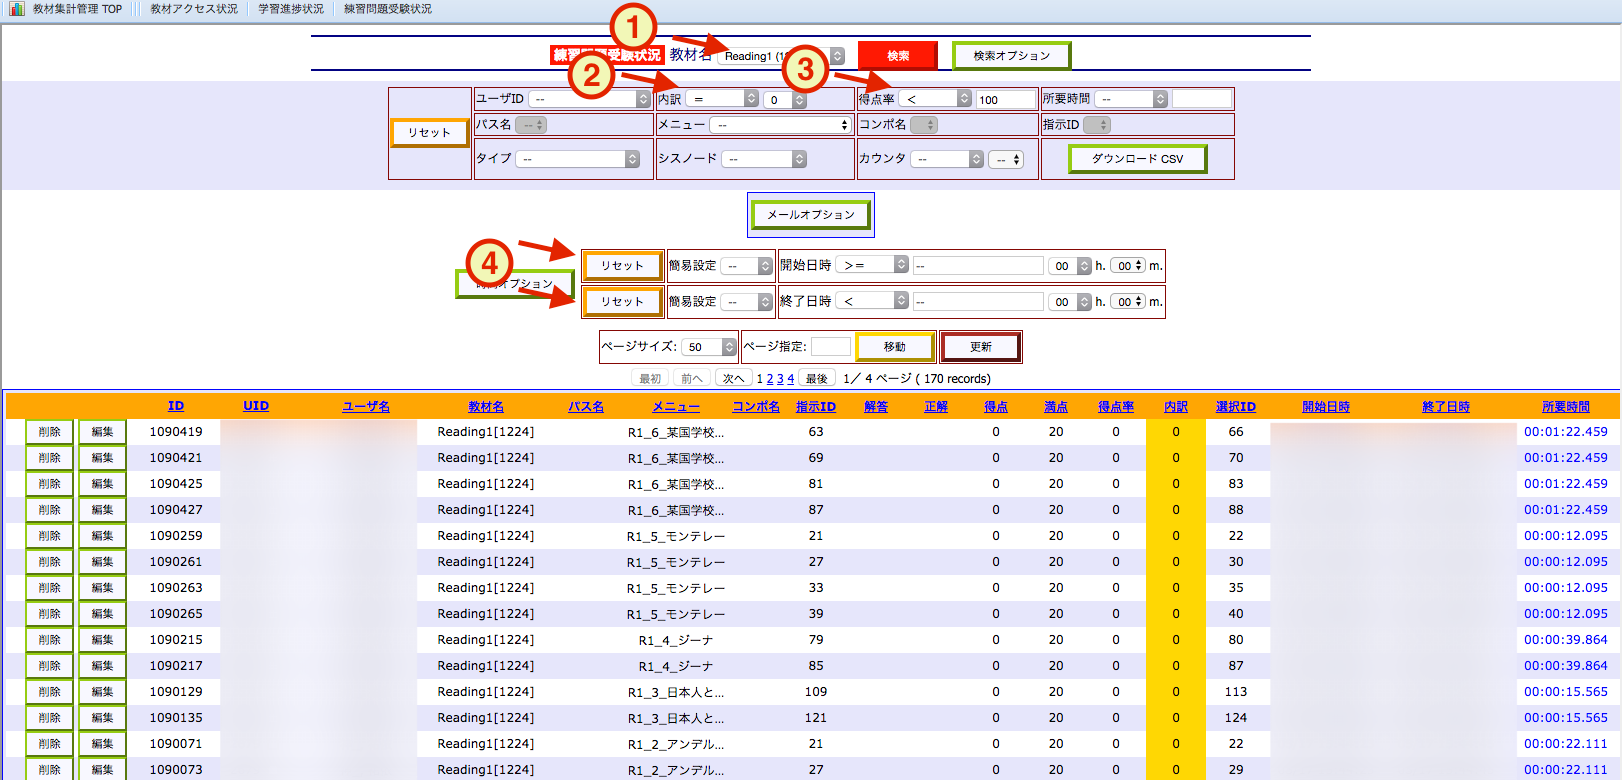
Task: Sort table by 得点率 column header
Action: pos(1116,407)
